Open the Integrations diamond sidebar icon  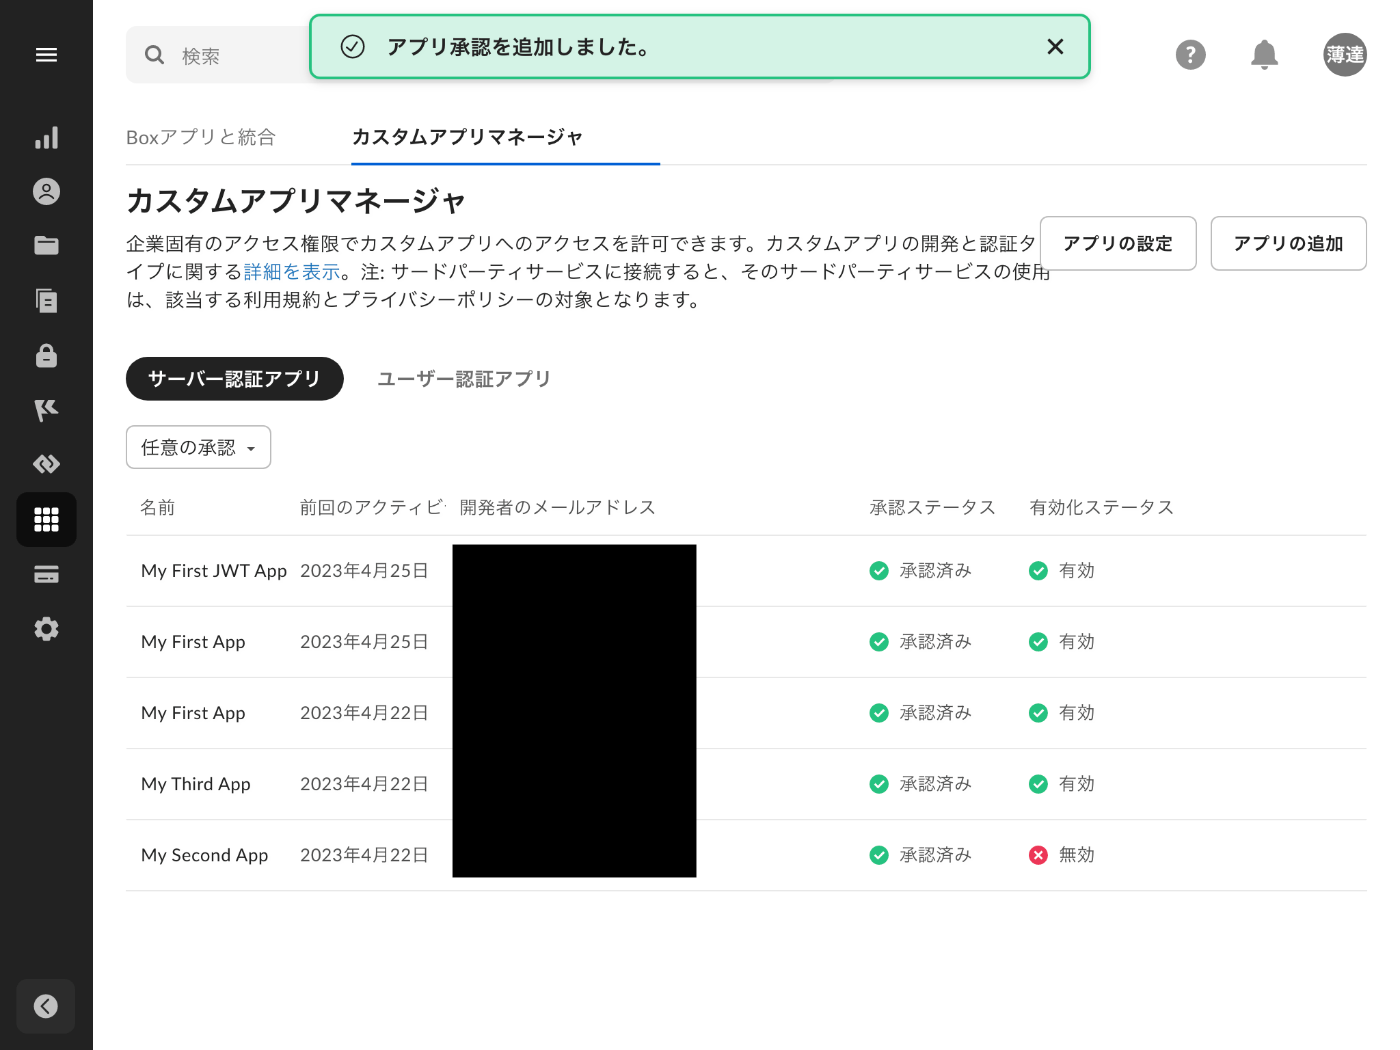pos(46,464)
